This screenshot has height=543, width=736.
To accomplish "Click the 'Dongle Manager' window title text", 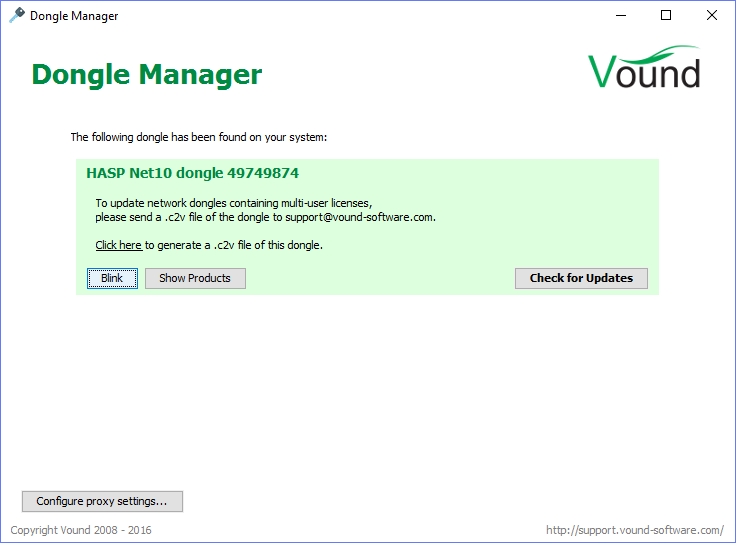I will (x=73, y=16).
